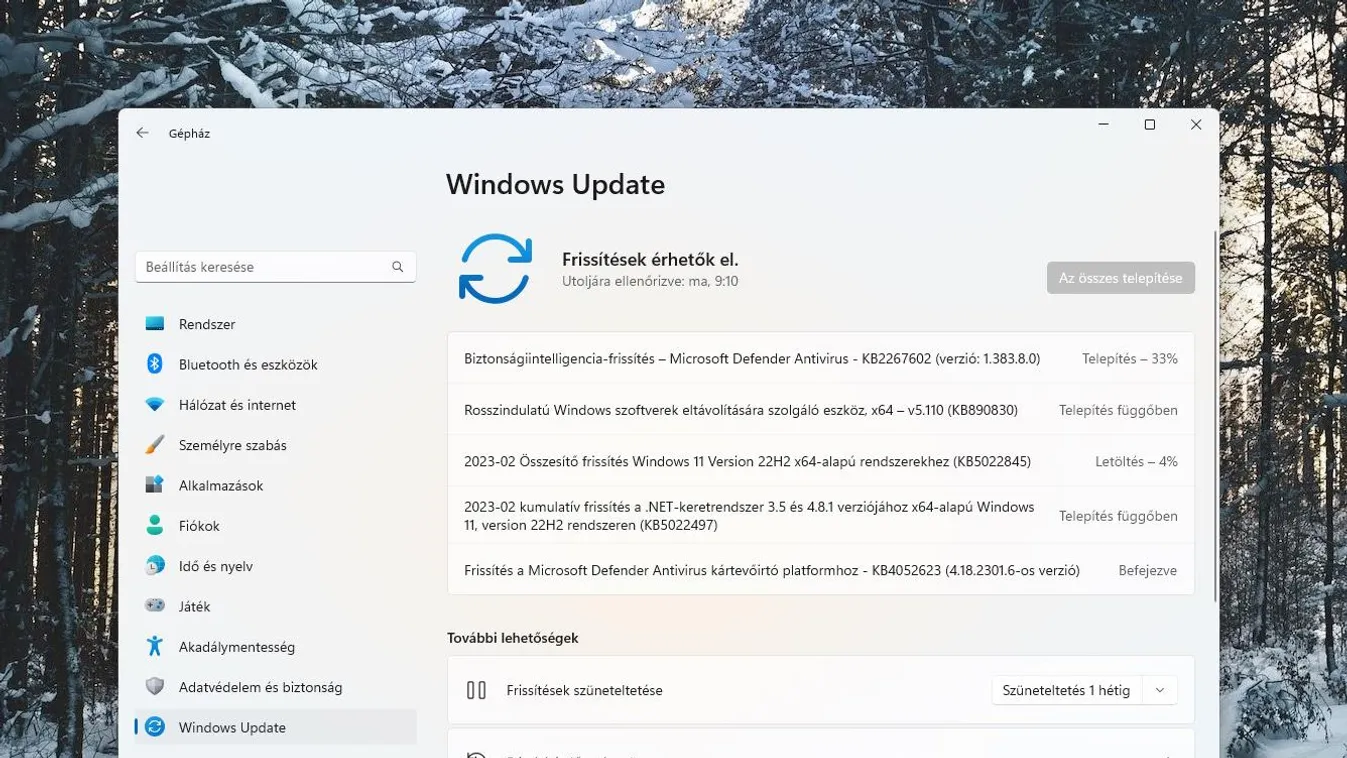
Task: Click Utoljára ellenőrizve: ma, 9:10 text
Action: [x=650, y=281]
